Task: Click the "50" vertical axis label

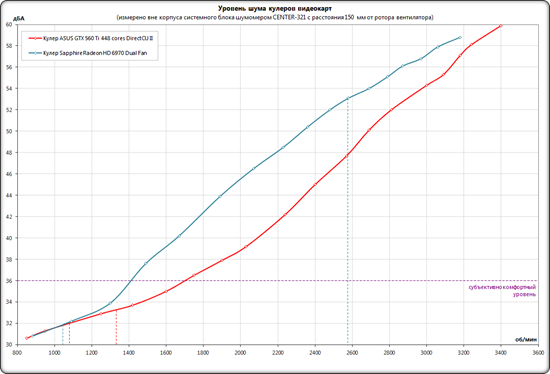Action: 9,131
